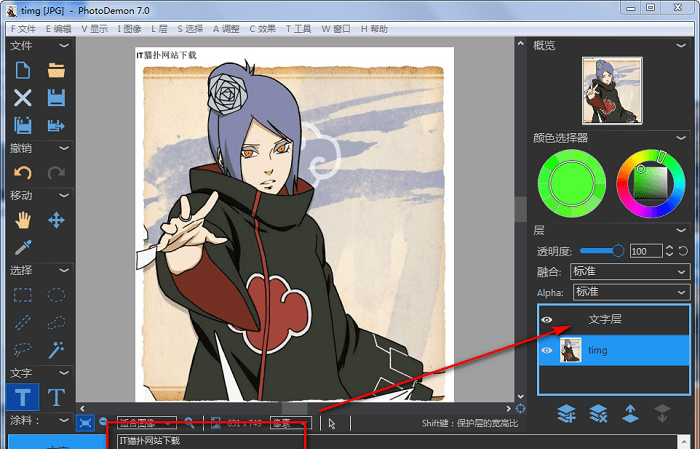Click the Undo arrow icon
This screenshot has height=466, width=700.
pos(22,172)
